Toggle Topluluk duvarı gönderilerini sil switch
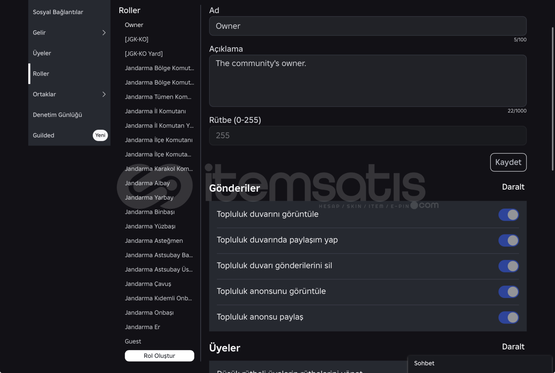Viewport: 555px width, 373px height. [x=509, y=266]
